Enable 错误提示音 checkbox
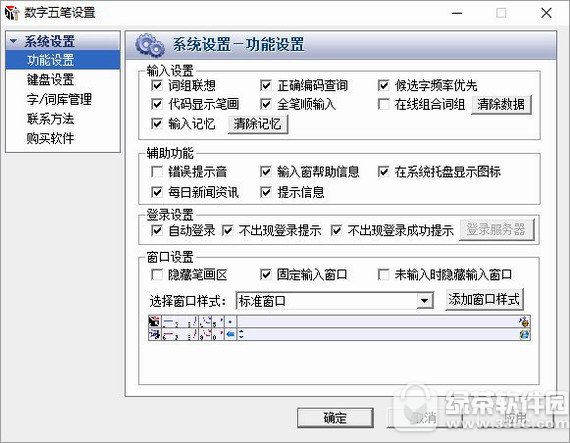Viewport: 570px width, 443px height. [157, 172]
